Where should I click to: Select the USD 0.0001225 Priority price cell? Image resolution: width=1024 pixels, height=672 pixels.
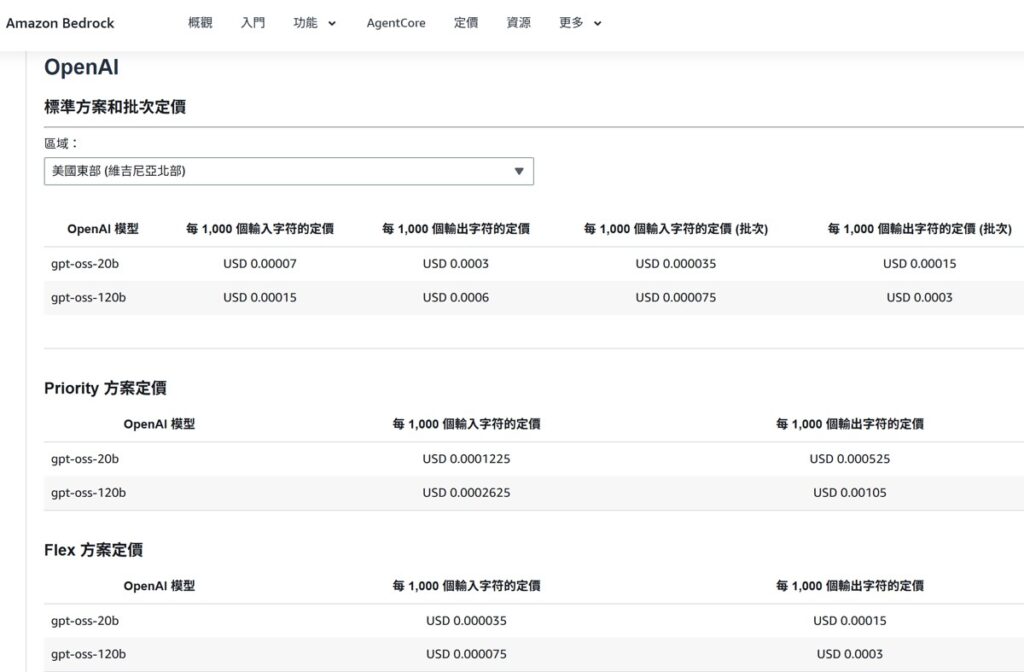466,459
